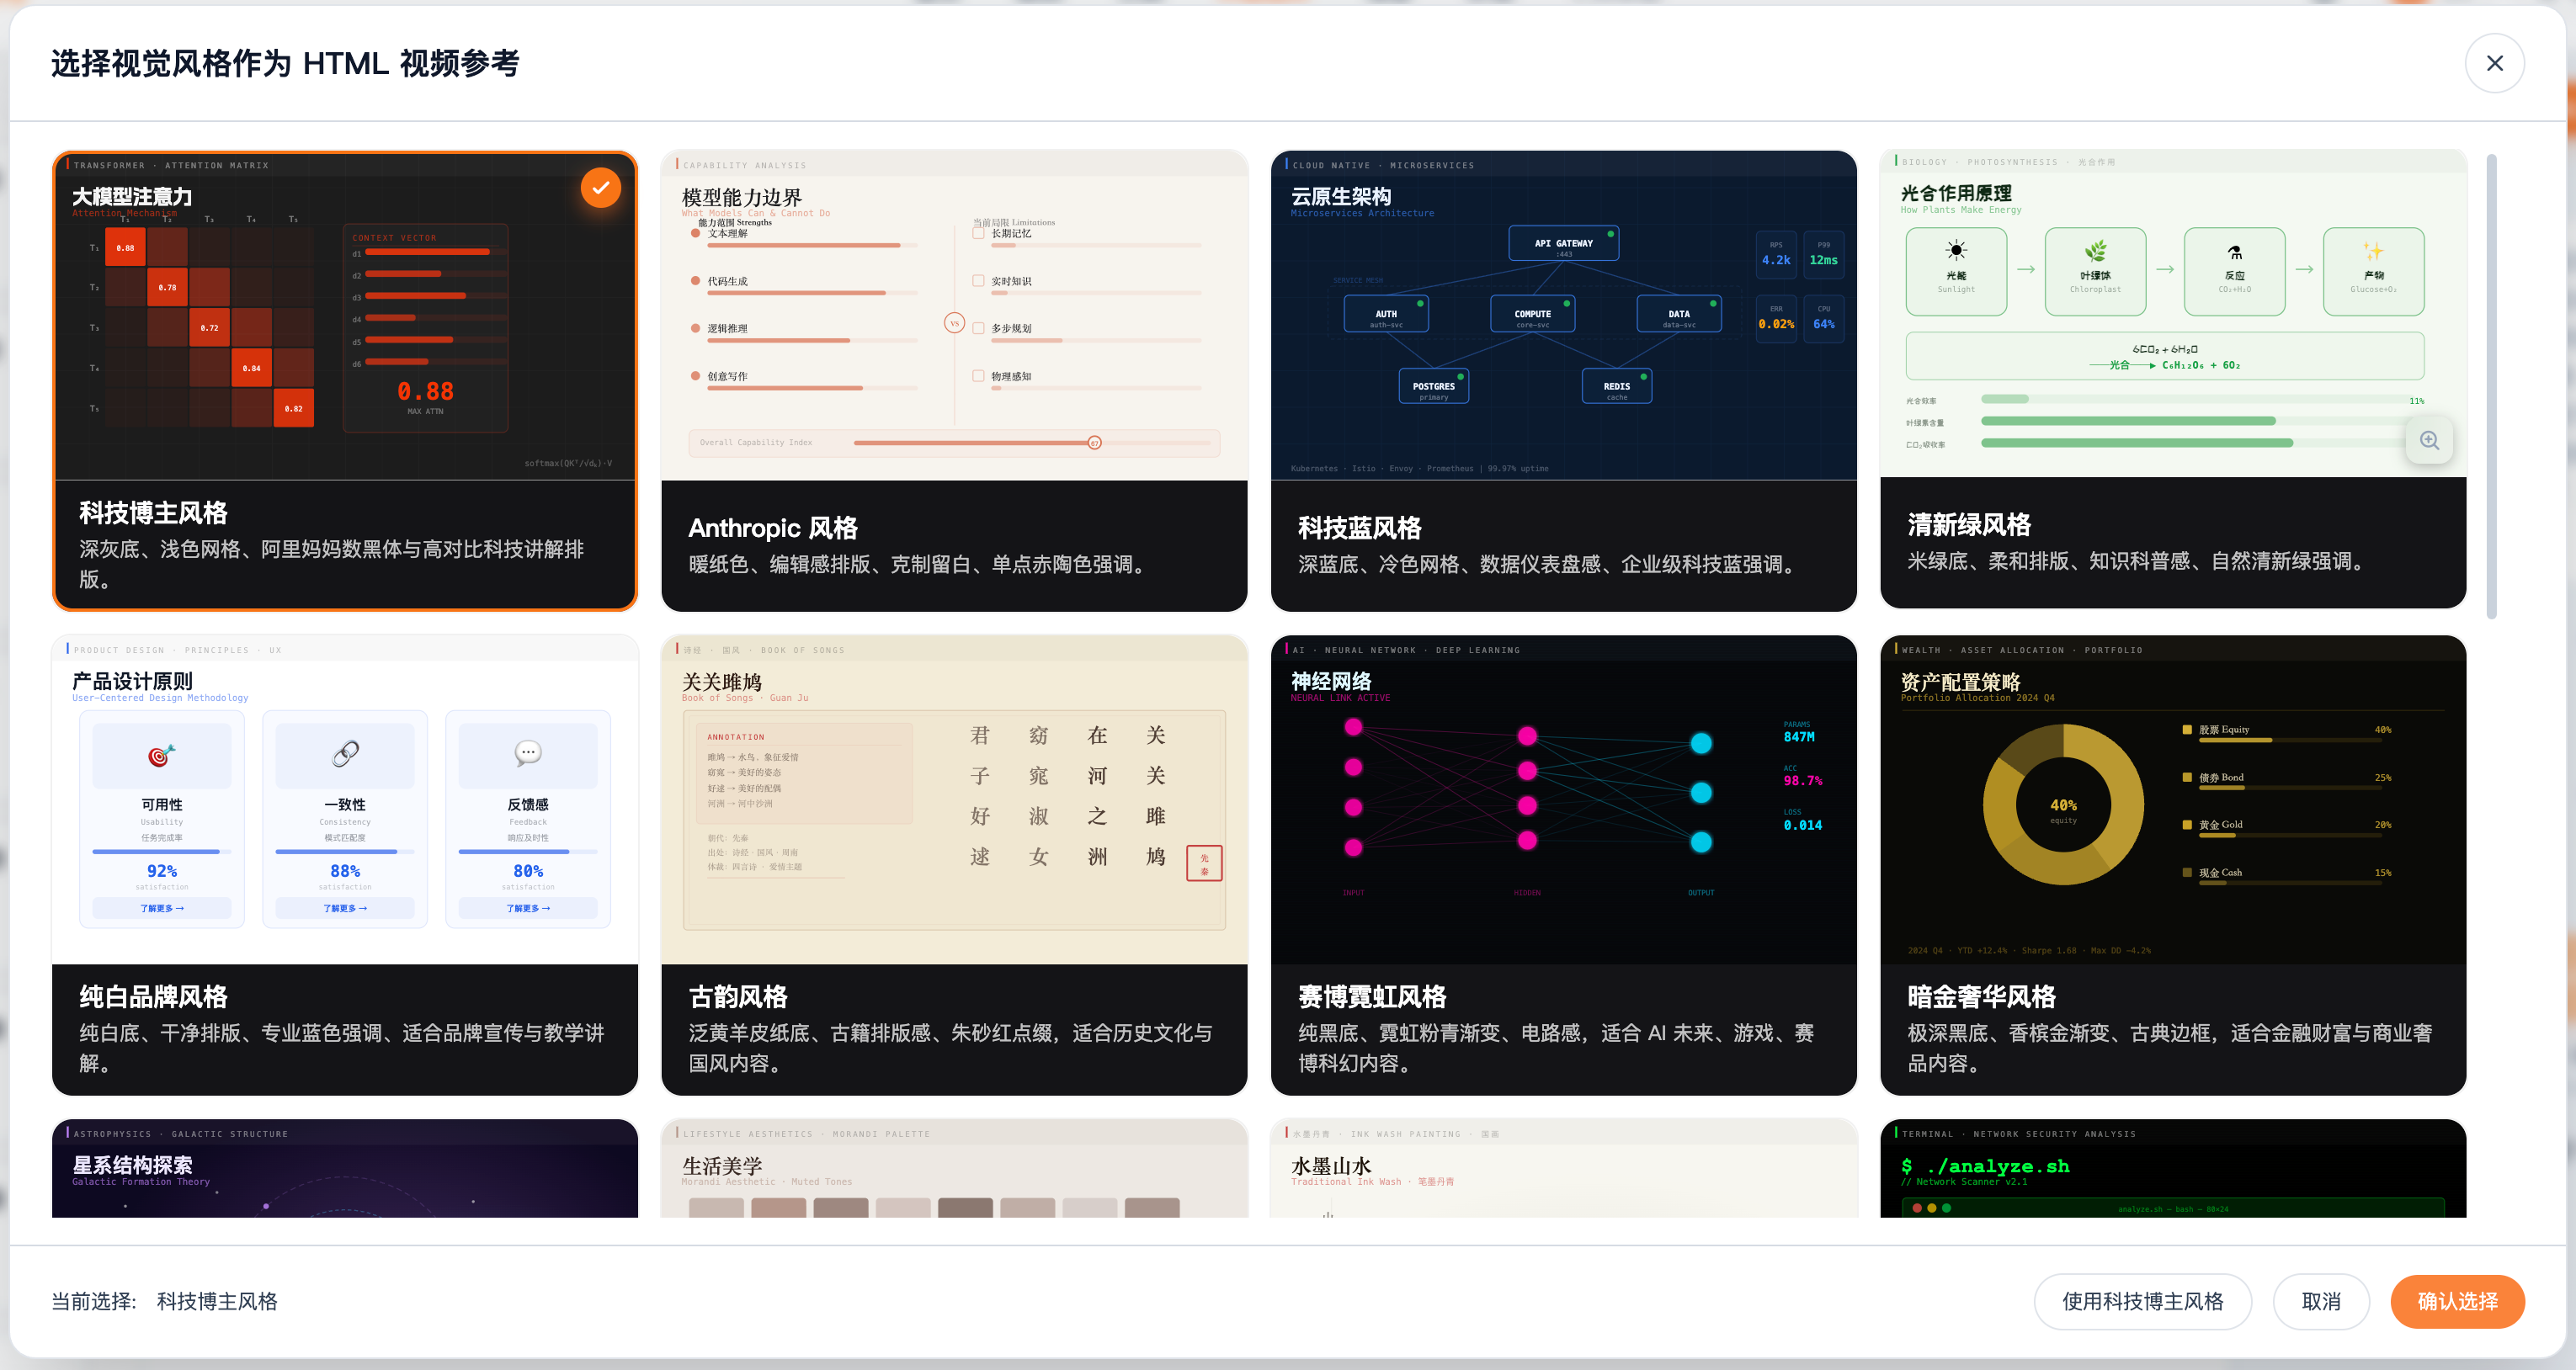This screenshot has height=1370, width=2576.
Task: Click the 叶绿体 leaf icon in green preview
Action: pos(2095,250)
